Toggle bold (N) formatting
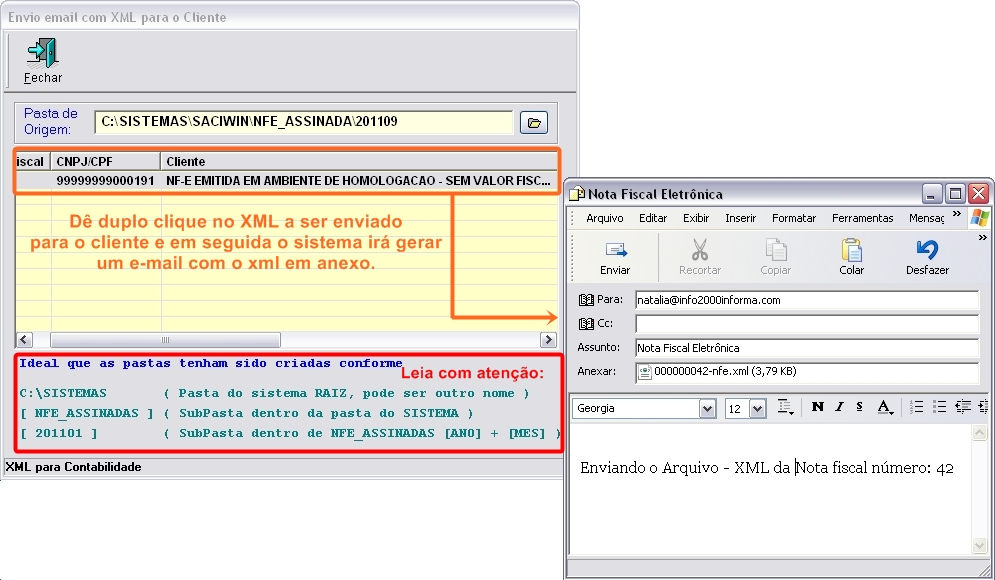The width and height of the screenshot is (995, 580). pyautogui.click(x=817, y=407)
